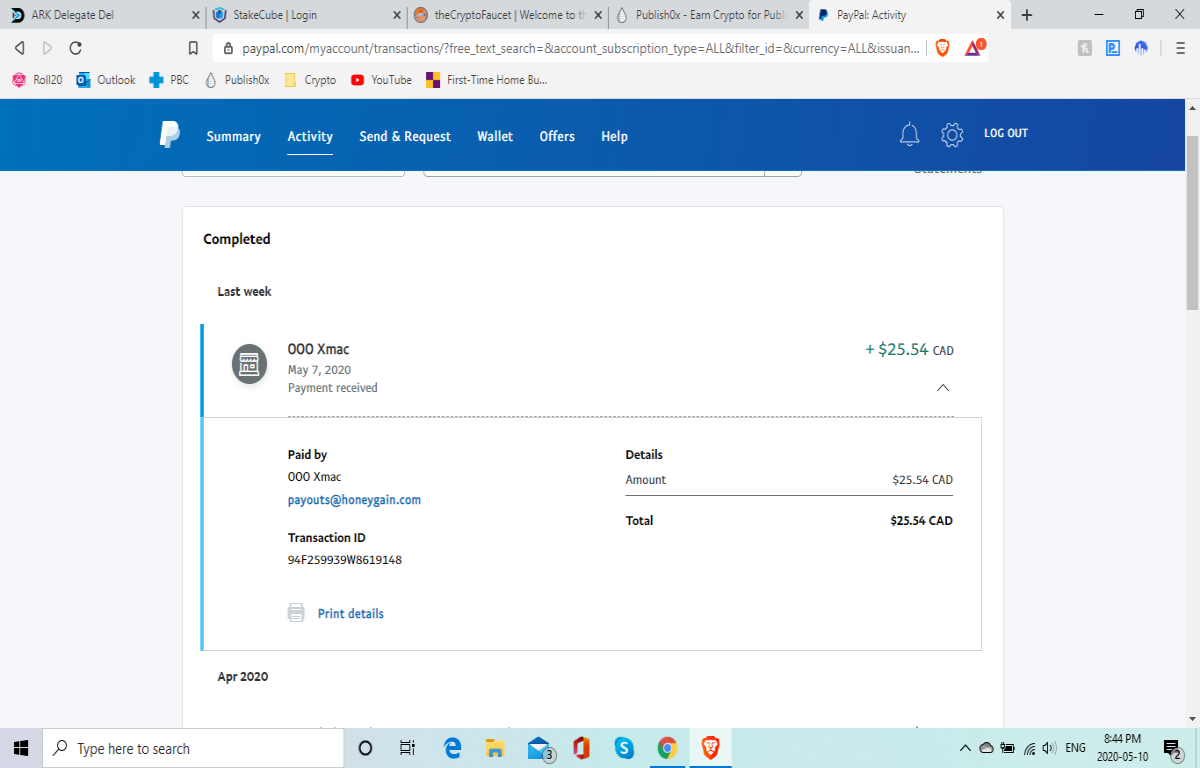Open the Roll20 bookmark
This screenshot has height=768, width=1200.
click(37, 80)
